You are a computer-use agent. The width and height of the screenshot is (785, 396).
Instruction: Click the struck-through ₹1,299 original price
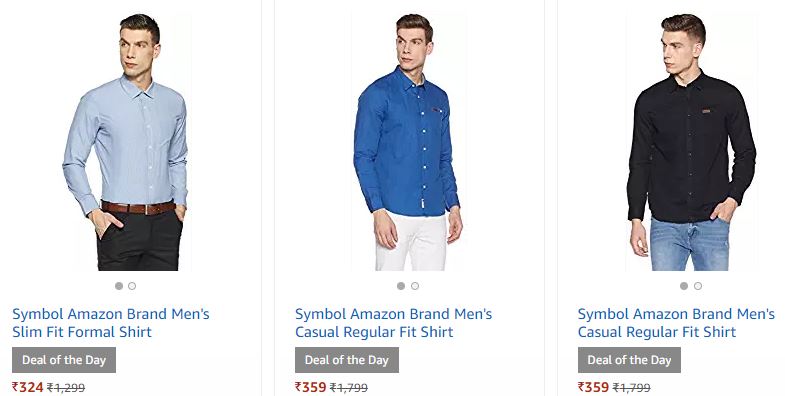pyautogui.click(x=66, y=387)
